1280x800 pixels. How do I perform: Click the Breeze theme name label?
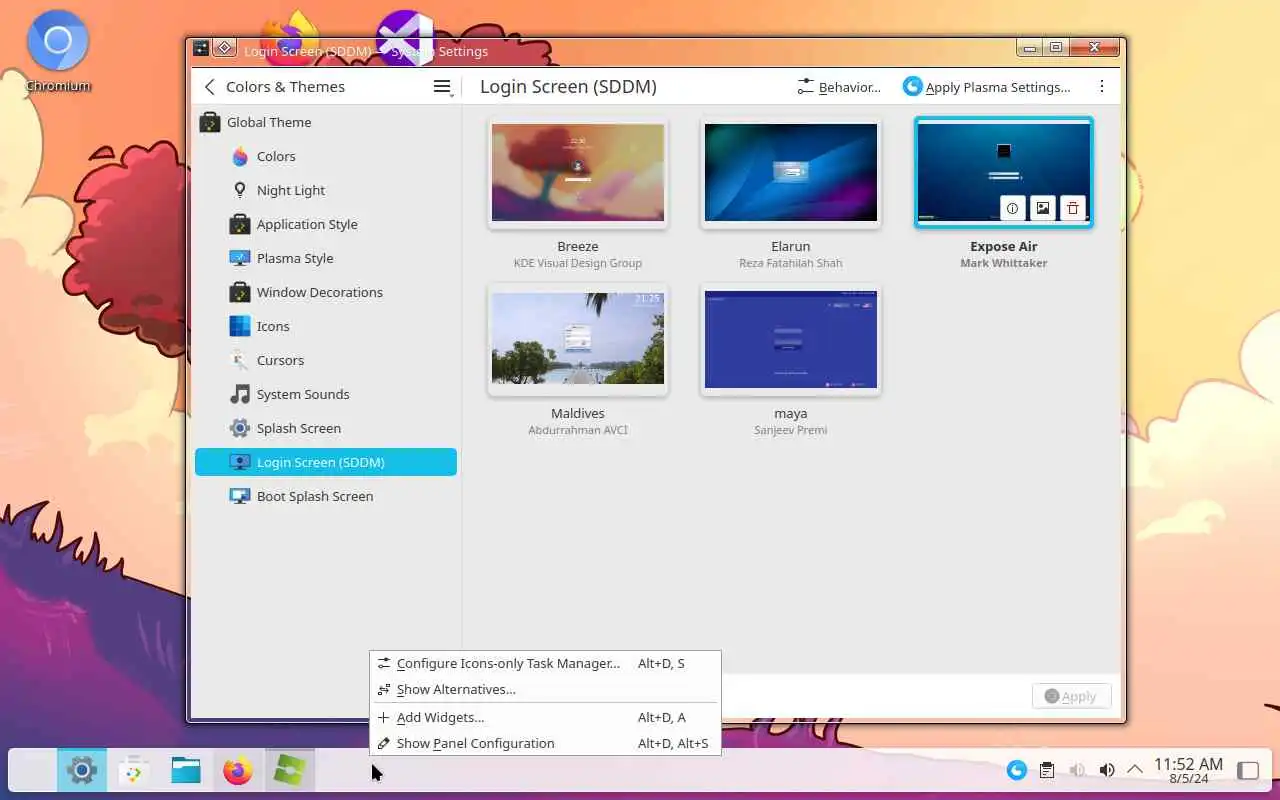(x=578, y=246)
